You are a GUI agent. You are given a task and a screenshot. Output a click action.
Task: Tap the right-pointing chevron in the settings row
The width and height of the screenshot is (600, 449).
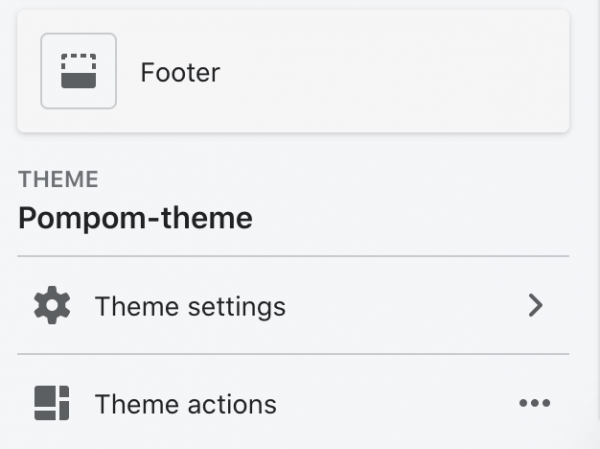pyautogui.click(x=535, y=305)
